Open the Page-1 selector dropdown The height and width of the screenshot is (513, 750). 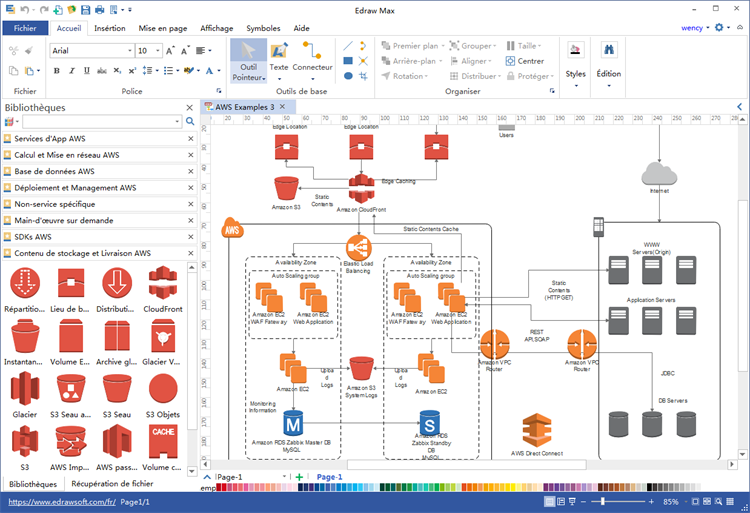point(284,476)
